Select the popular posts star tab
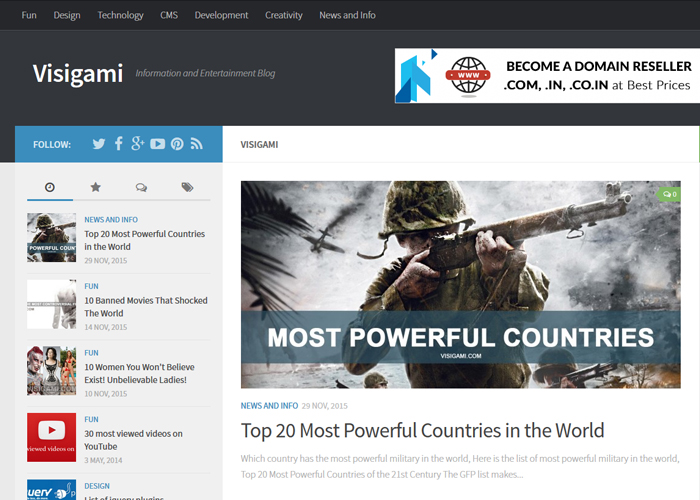Viewport: 700px width, 500px height. (x=96, y=187)
